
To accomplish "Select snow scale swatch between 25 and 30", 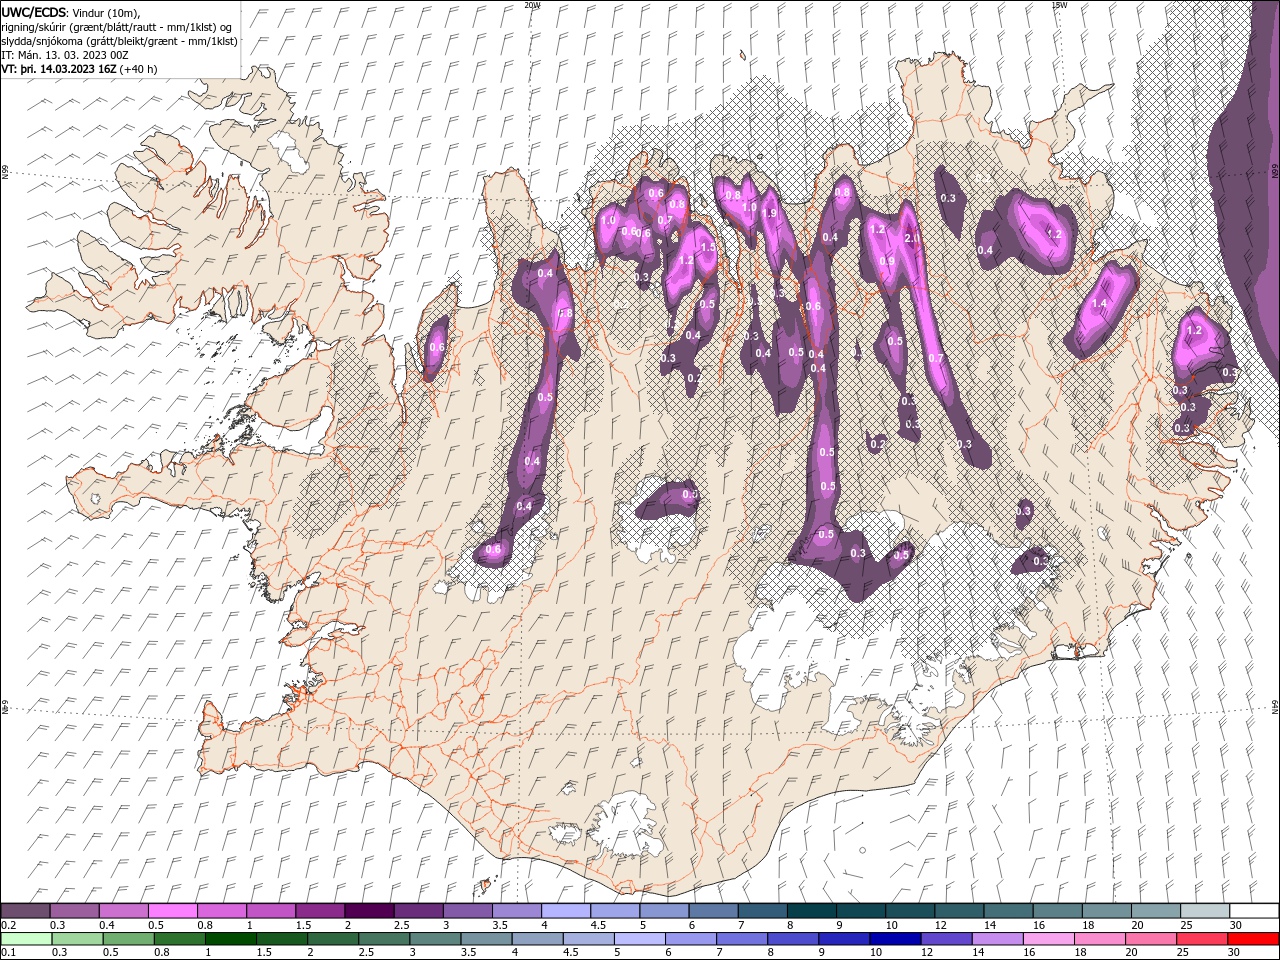I will 1205,910.
